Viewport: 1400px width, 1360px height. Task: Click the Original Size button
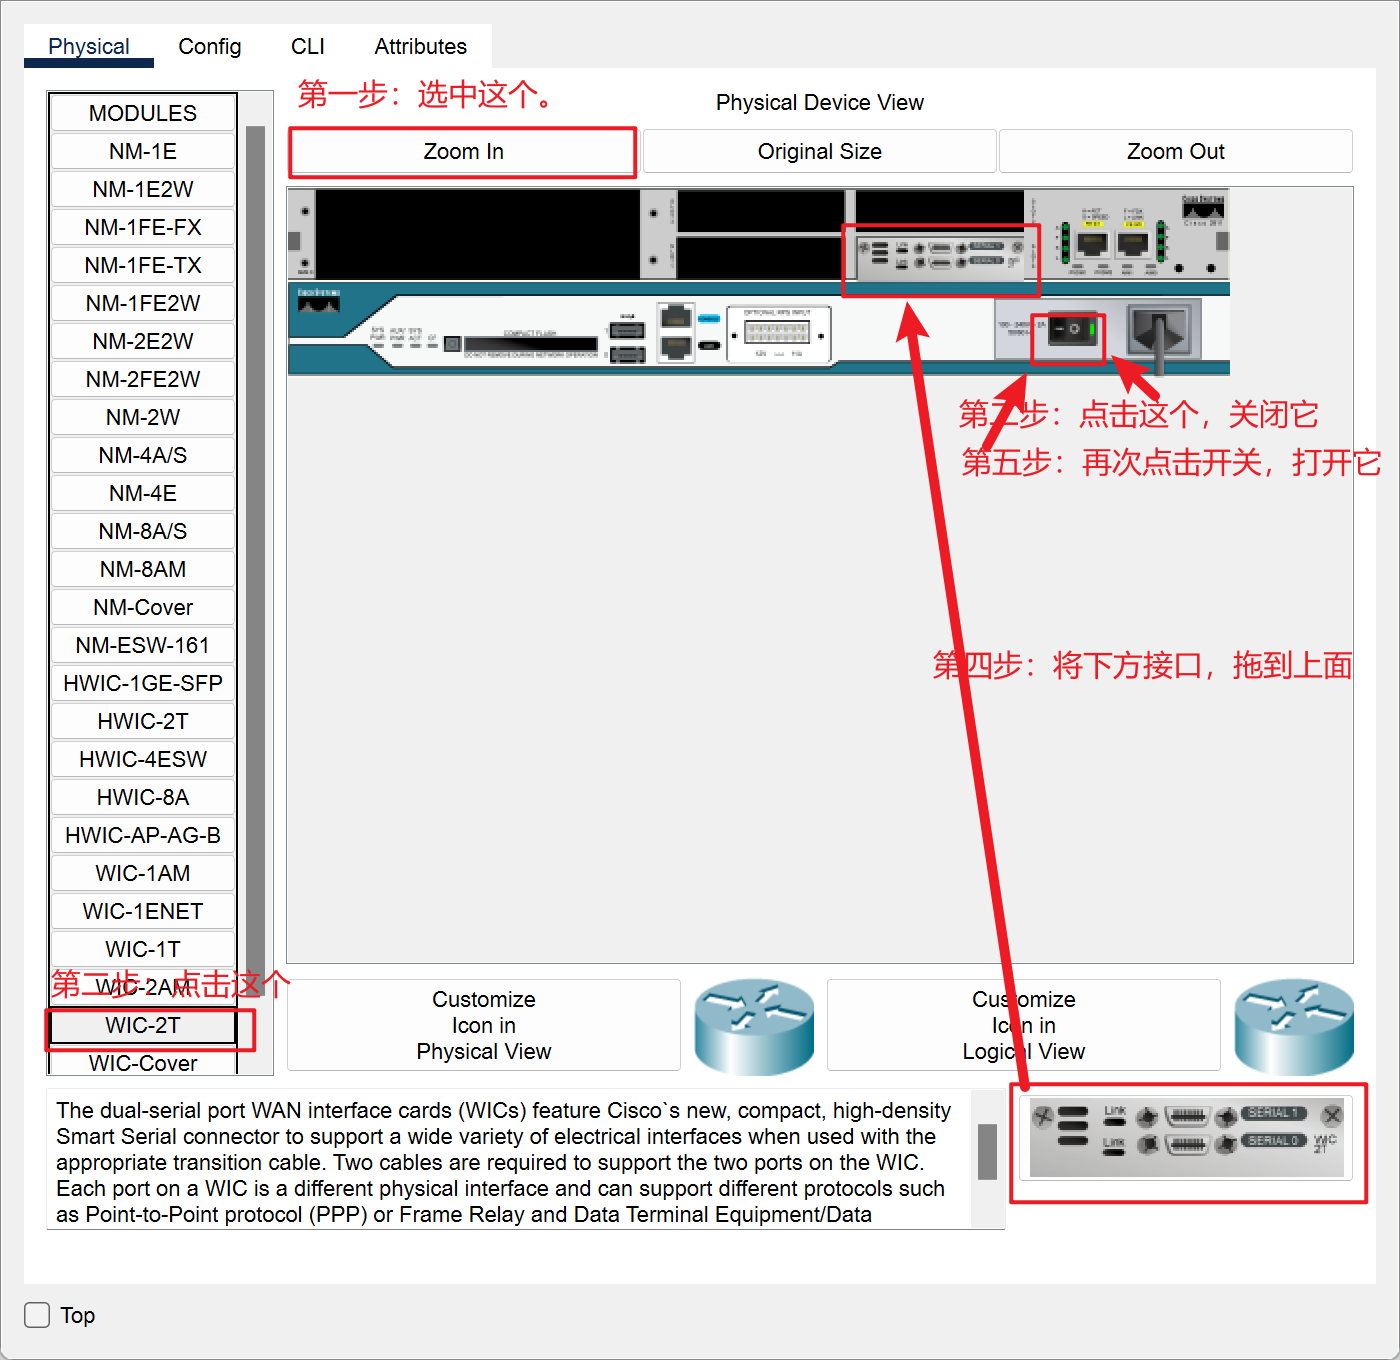coord(820,152)
